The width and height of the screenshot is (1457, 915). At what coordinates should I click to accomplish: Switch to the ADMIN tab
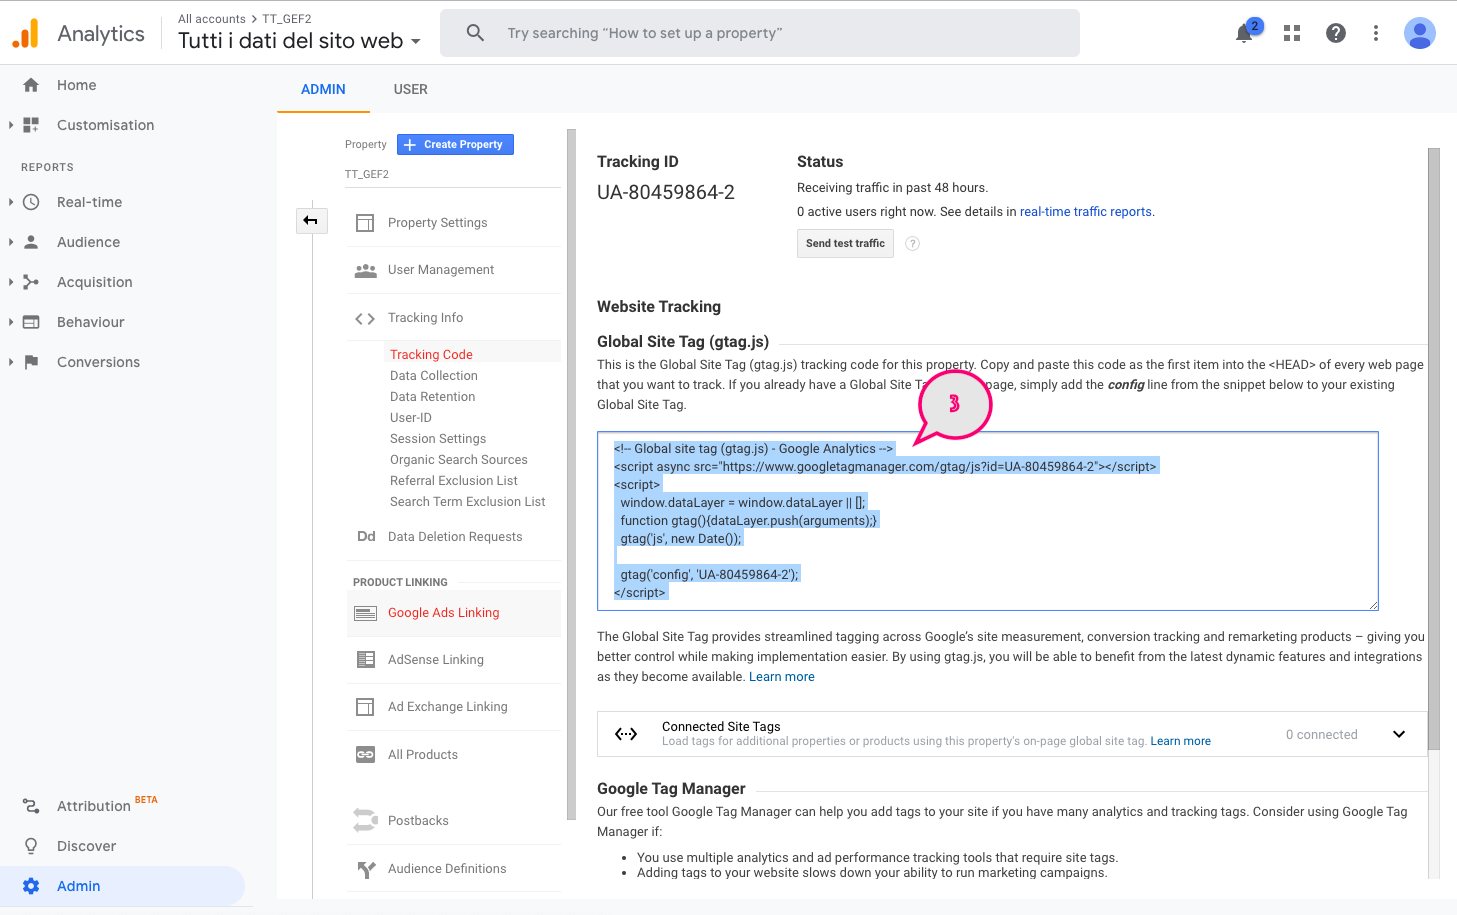323,89
